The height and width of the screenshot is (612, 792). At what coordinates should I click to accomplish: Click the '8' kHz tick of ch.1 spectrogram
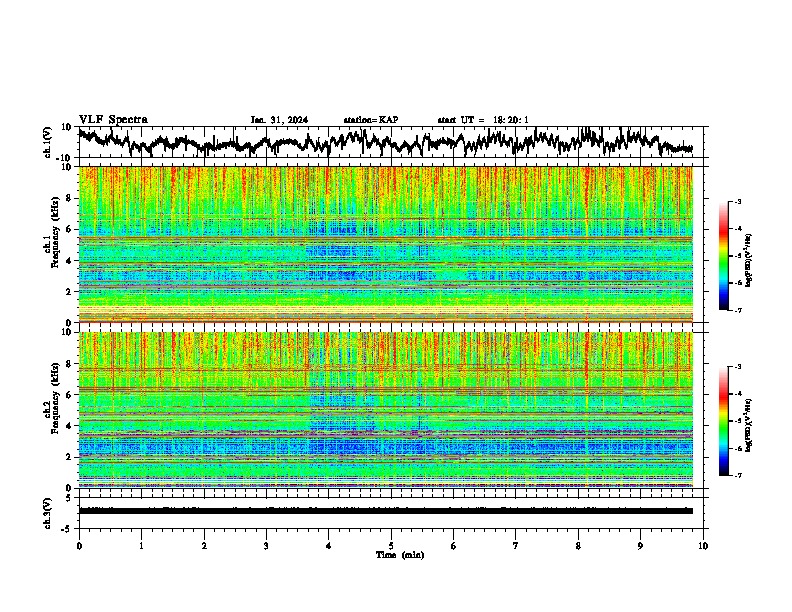tap(69, 198)
